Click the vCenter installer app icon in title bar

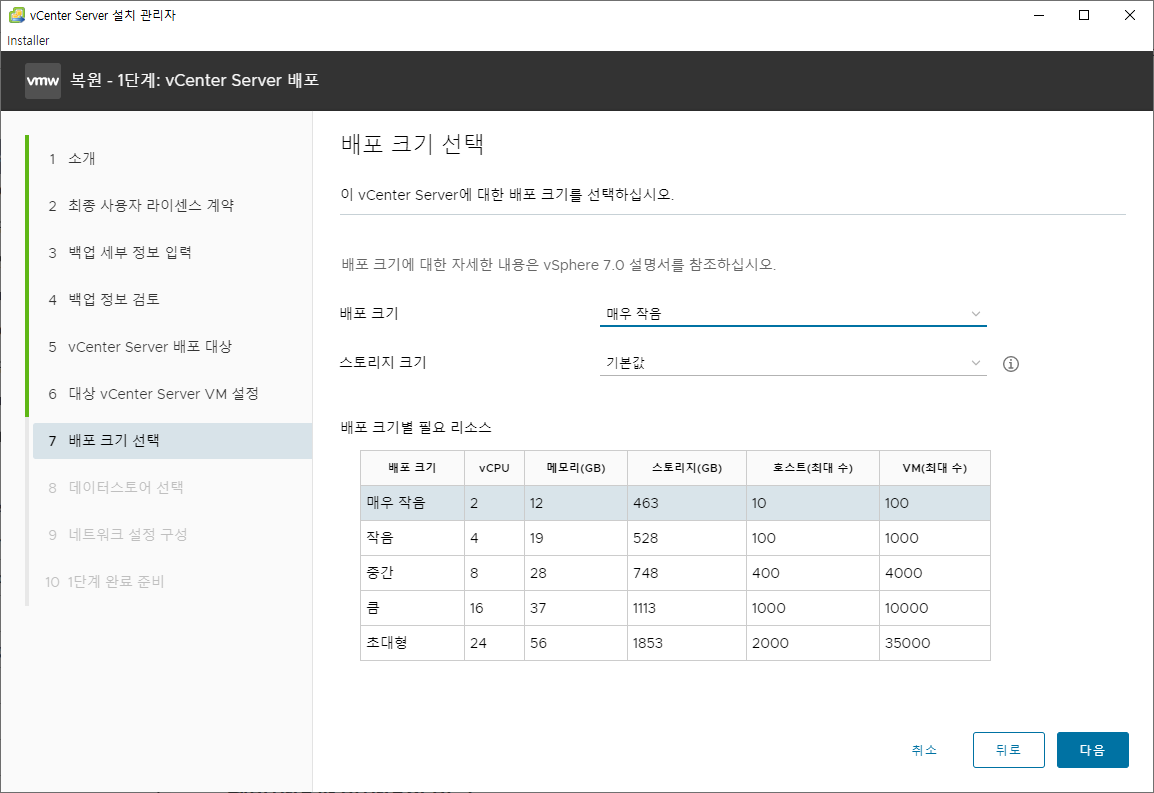(16, 15)
